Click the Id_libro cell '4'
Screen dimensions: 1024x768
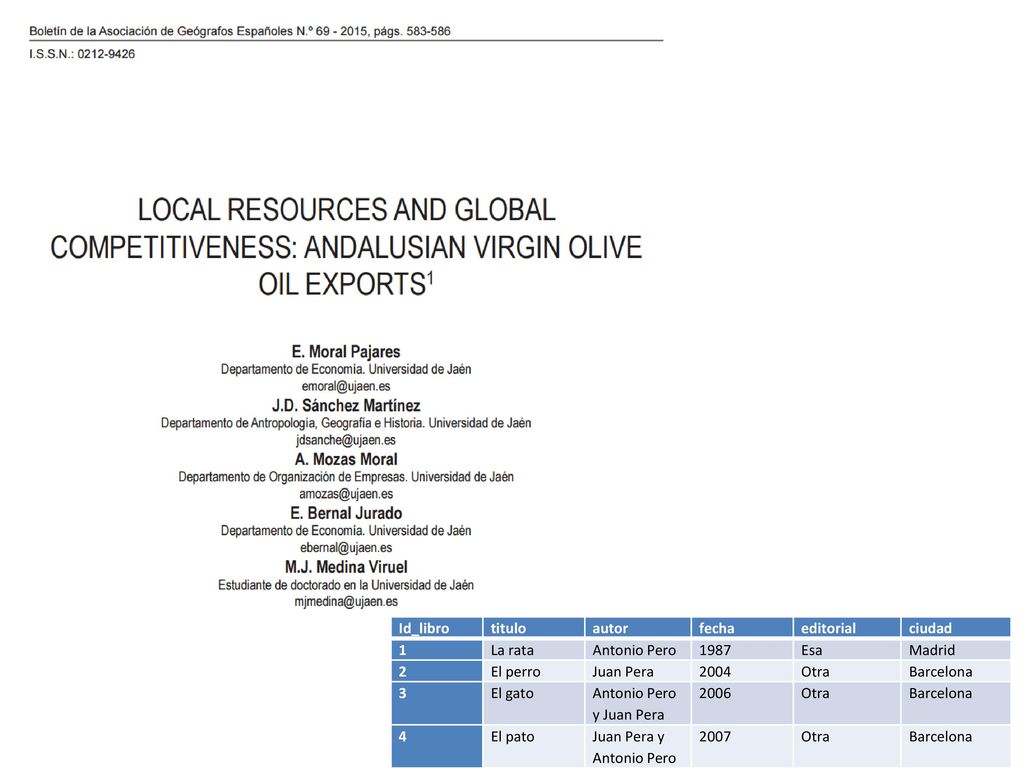437,746
